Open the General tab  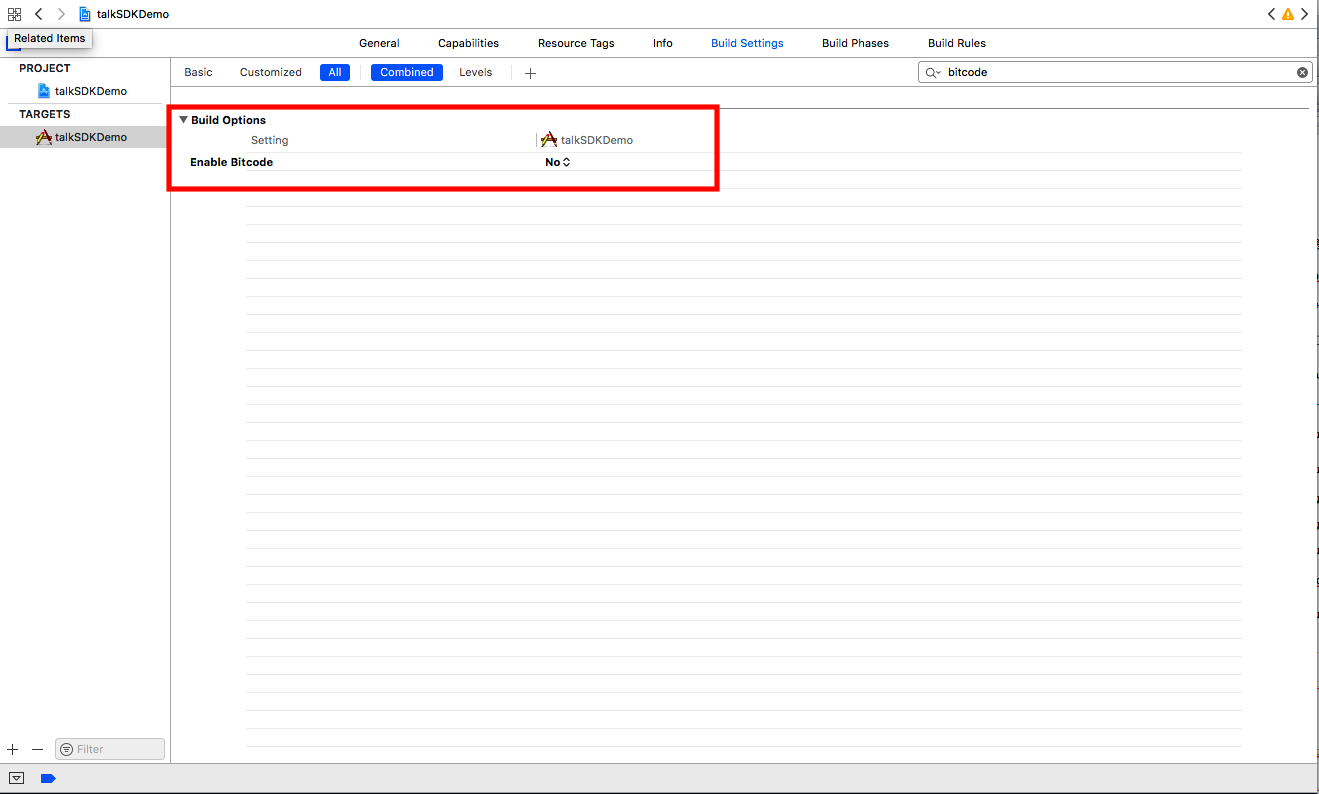tap(379, 43)
